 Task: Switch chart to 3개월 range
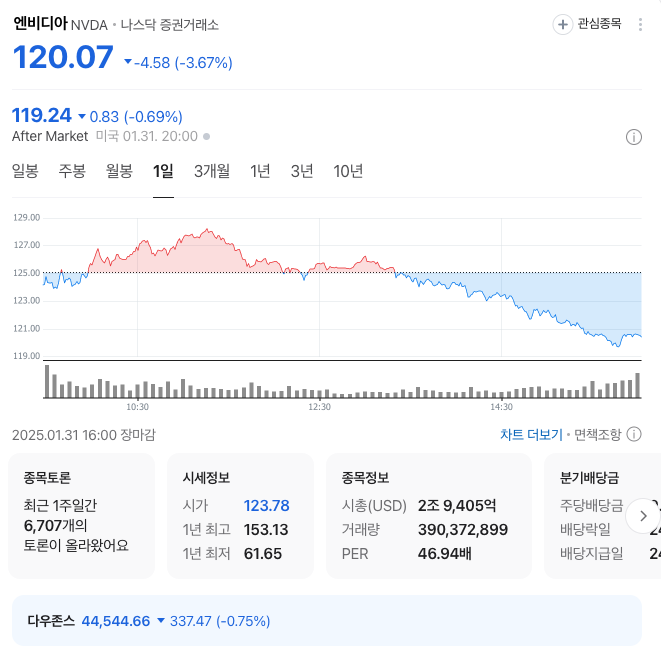pos(212,171)
